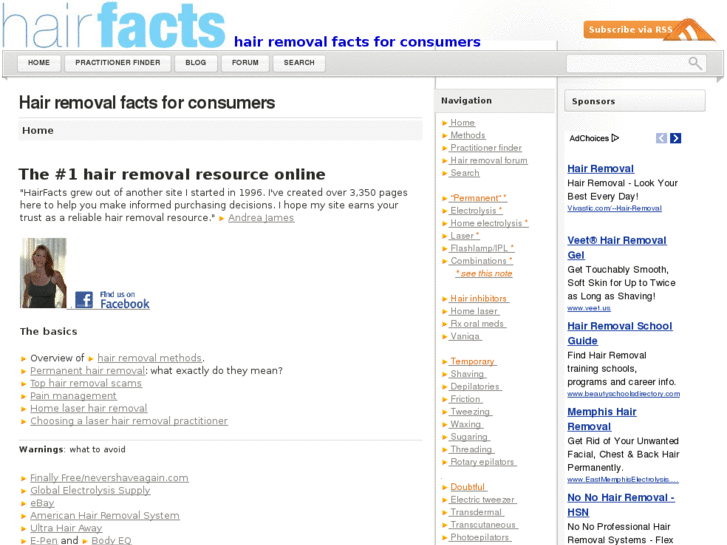Open Home laser sidebar link

[x=474, y=311]
